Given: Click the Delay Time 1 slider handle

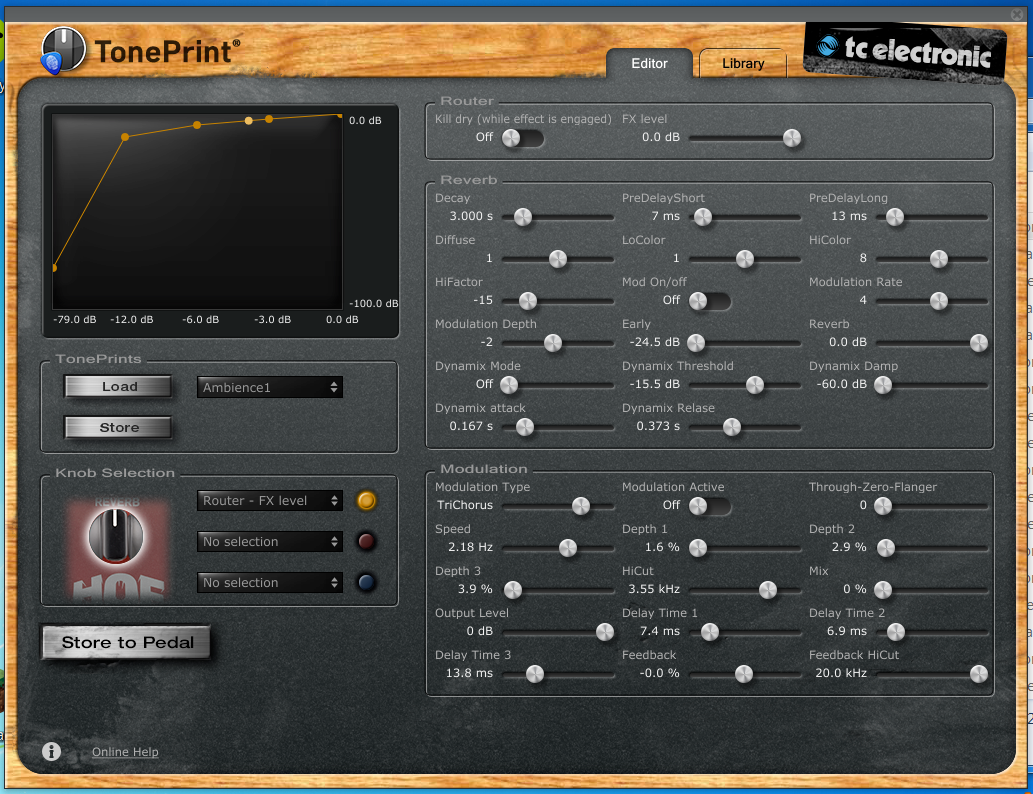Looking at the screenshot, I should (x=710, y=632).
